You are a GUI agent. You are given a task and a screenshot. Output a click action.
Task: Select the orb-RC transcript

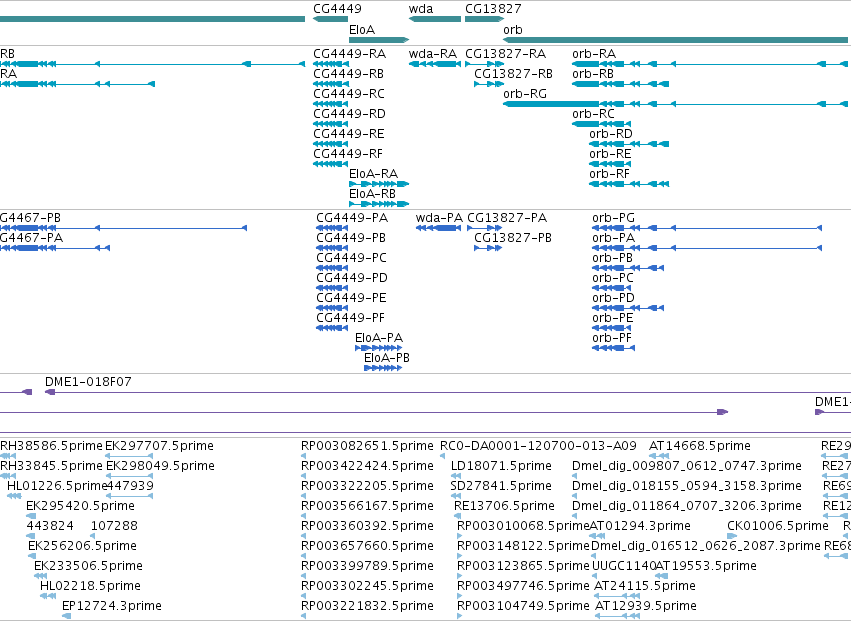click(601, 124)
